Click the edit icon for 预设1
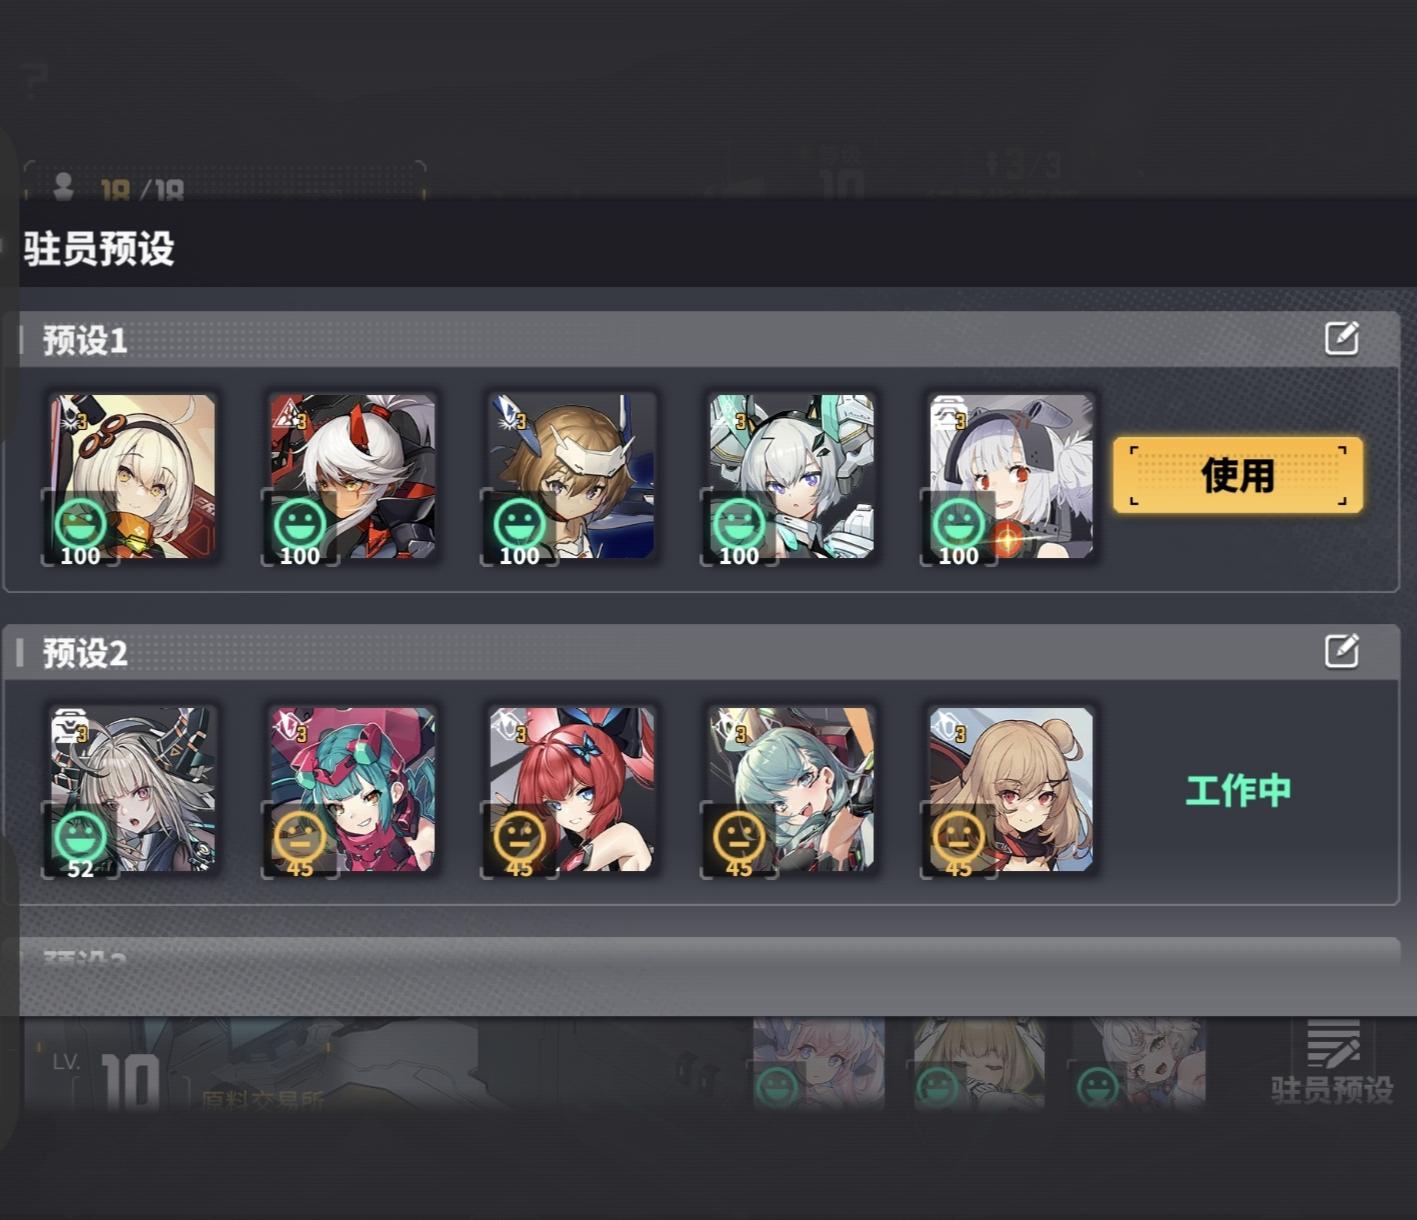This screenshot has width=1417, height=1220. 1341,338
